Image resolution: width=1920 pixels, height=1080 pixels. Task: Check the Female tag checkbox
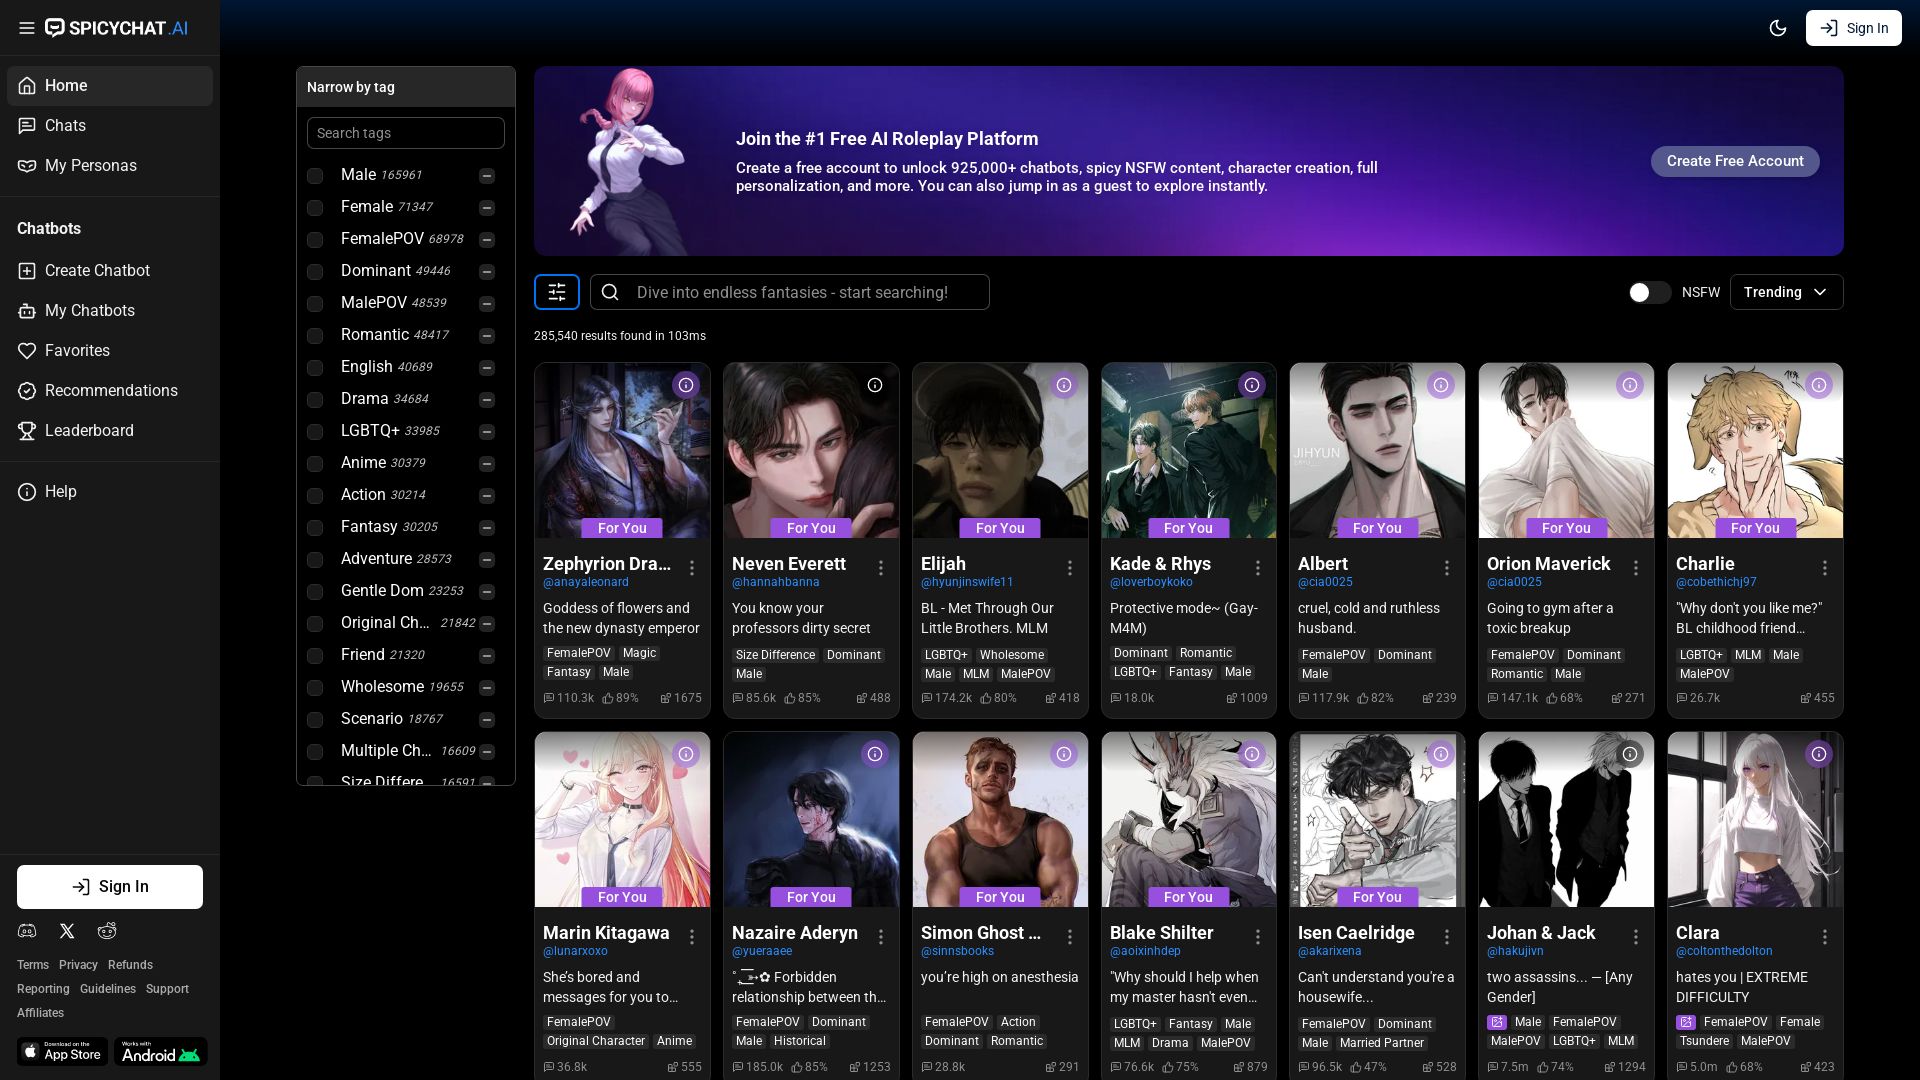pos(315,208)
